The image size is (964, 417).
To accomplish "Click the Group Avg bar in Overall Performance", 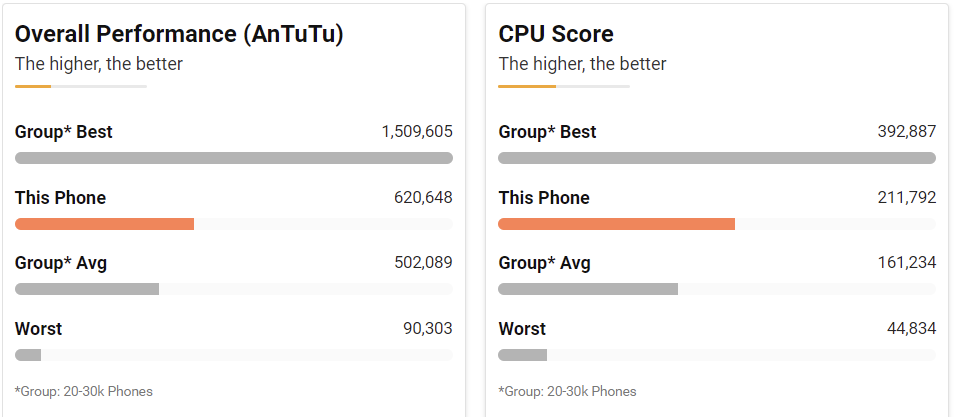I will click(x=87, y=289).
